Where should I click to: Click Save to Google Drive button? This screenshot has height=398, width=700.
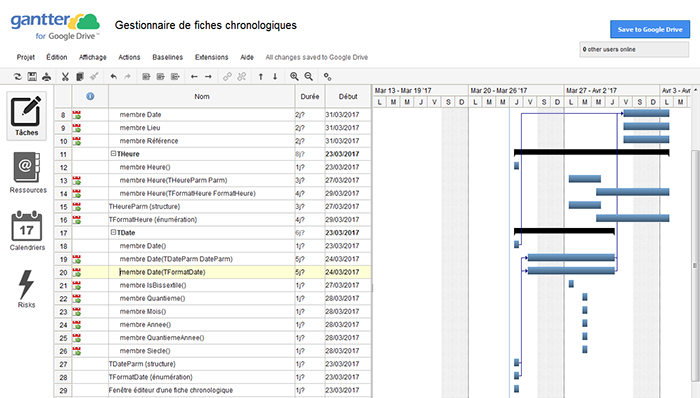pyautogui.click(x=650, y=29)
